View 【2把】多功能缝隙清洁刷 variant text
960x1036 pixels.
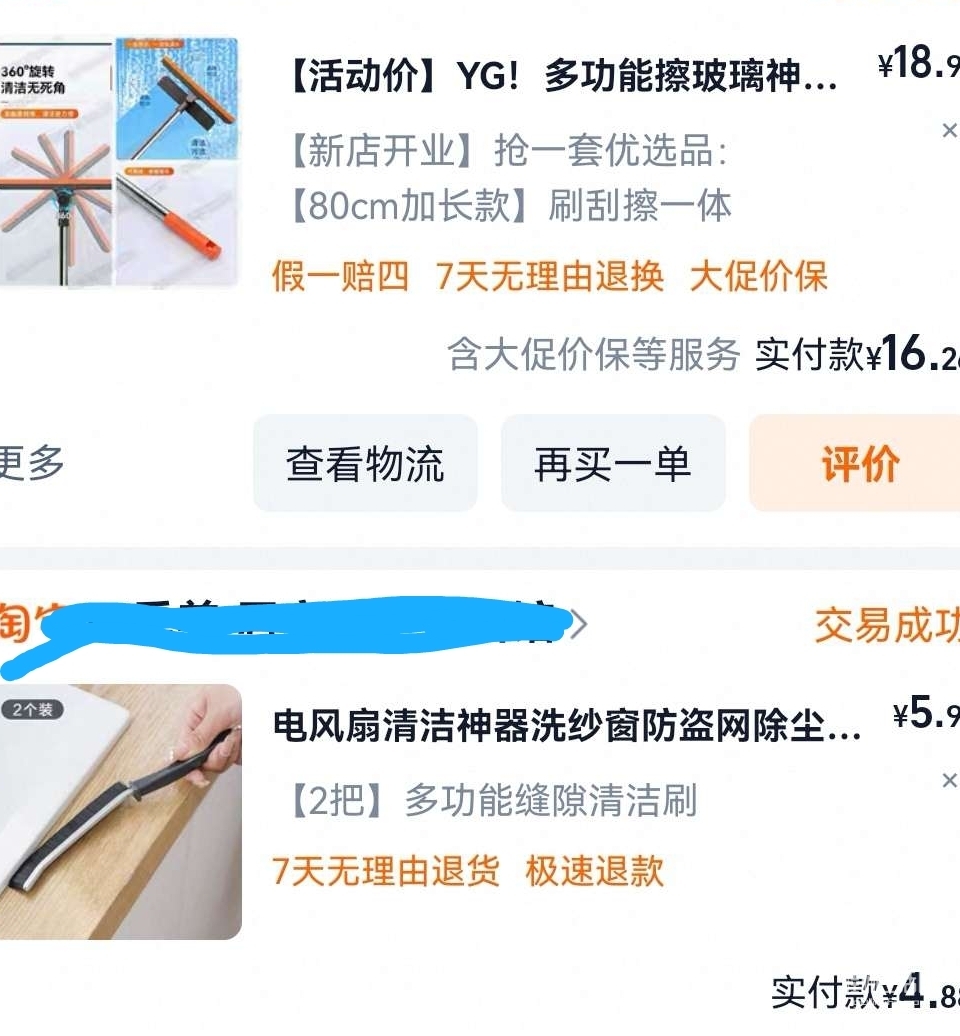(492, 800)
